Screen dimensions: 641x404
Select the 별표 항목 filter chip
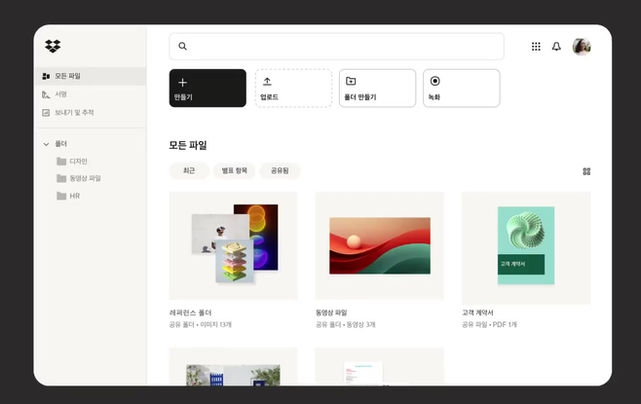tap(234, 171)
